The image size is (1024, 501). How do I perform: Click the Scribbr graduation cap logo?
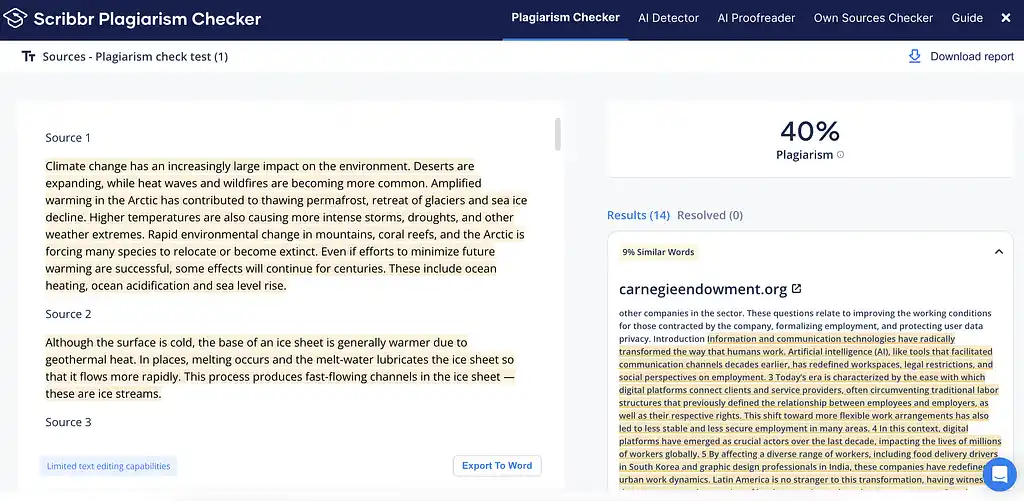(x=17, y=18)
